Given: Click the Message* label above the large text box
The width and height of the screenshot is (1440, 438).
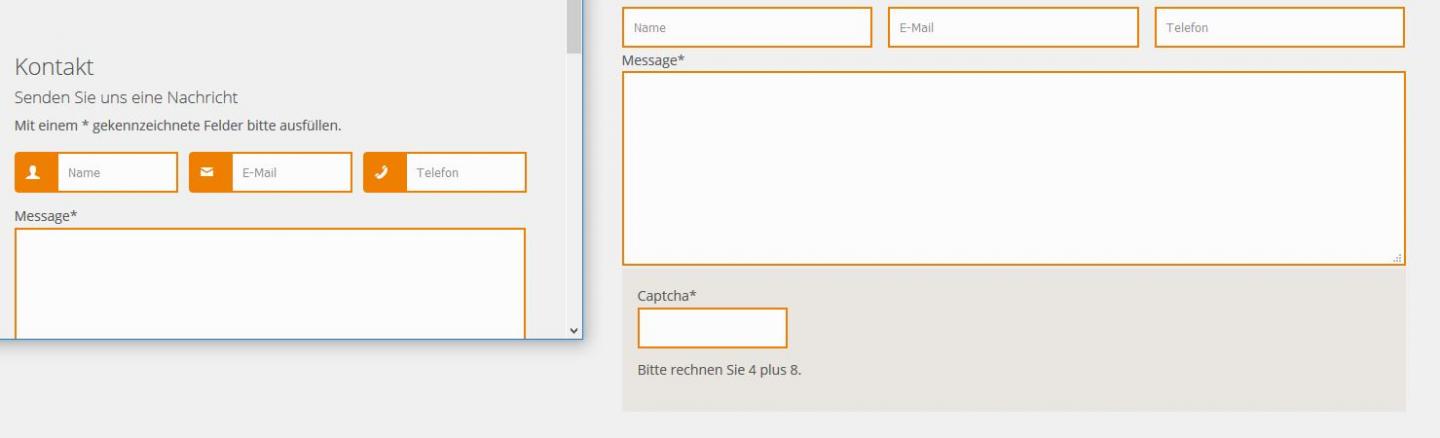Looking at the screenshot, I should (653, 60).
